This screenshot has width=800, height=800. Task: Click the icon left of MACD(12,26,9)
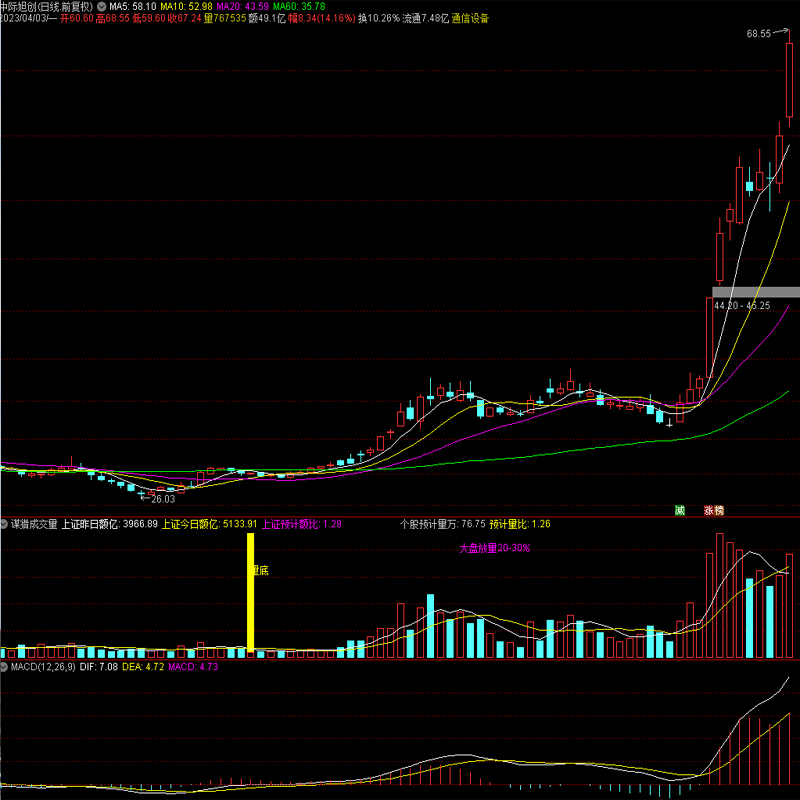5,666
